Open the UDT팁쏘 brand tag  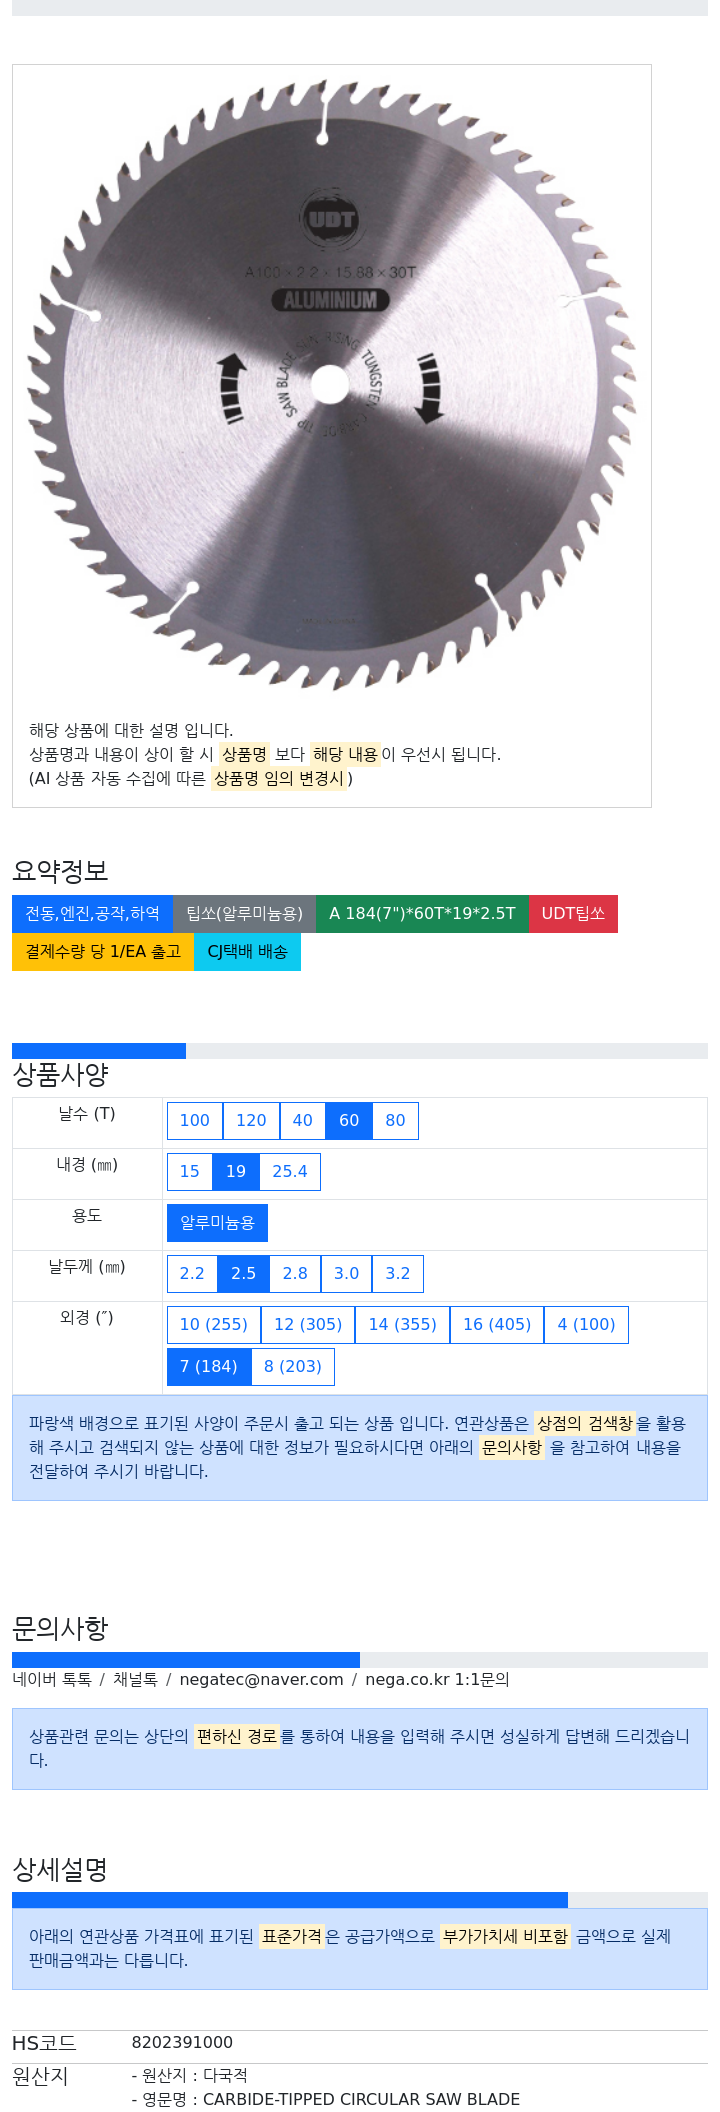573,913
